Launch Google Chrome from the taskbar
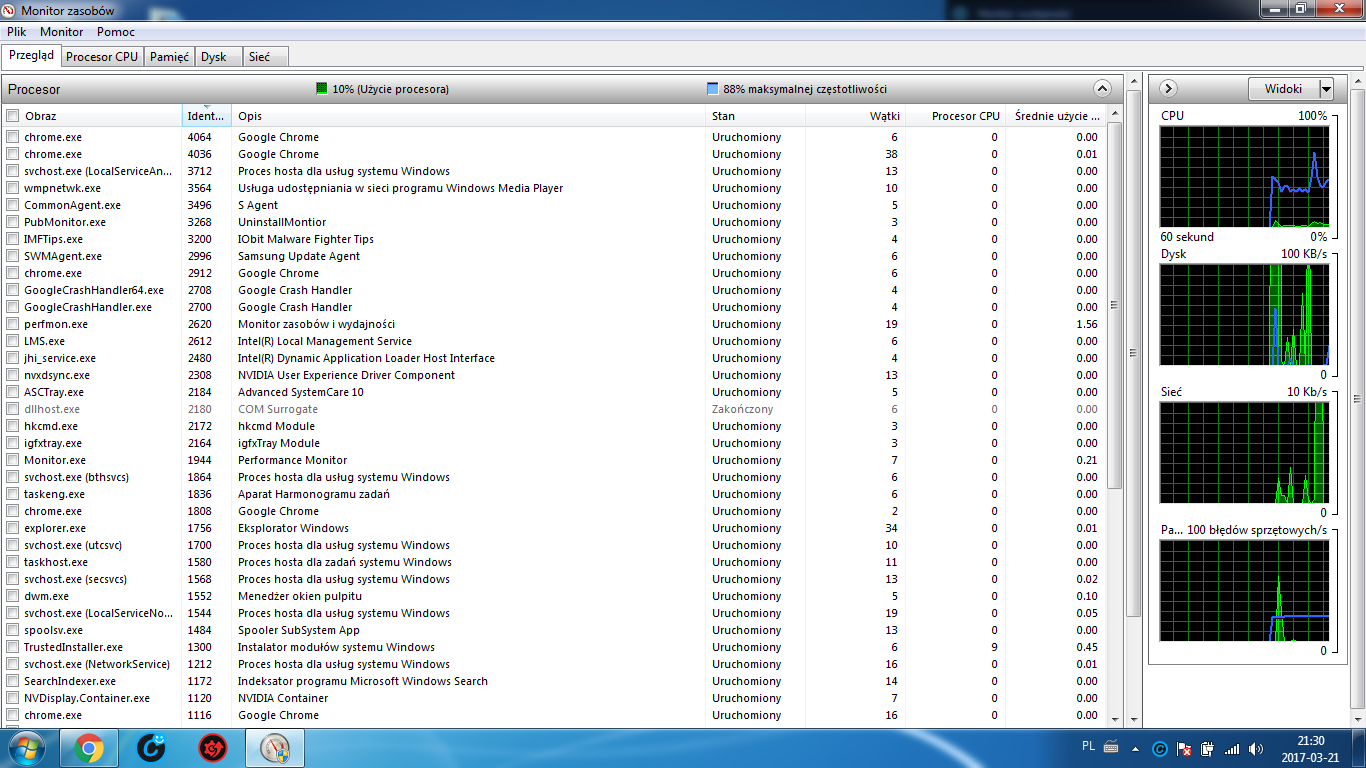 point(89,748)
